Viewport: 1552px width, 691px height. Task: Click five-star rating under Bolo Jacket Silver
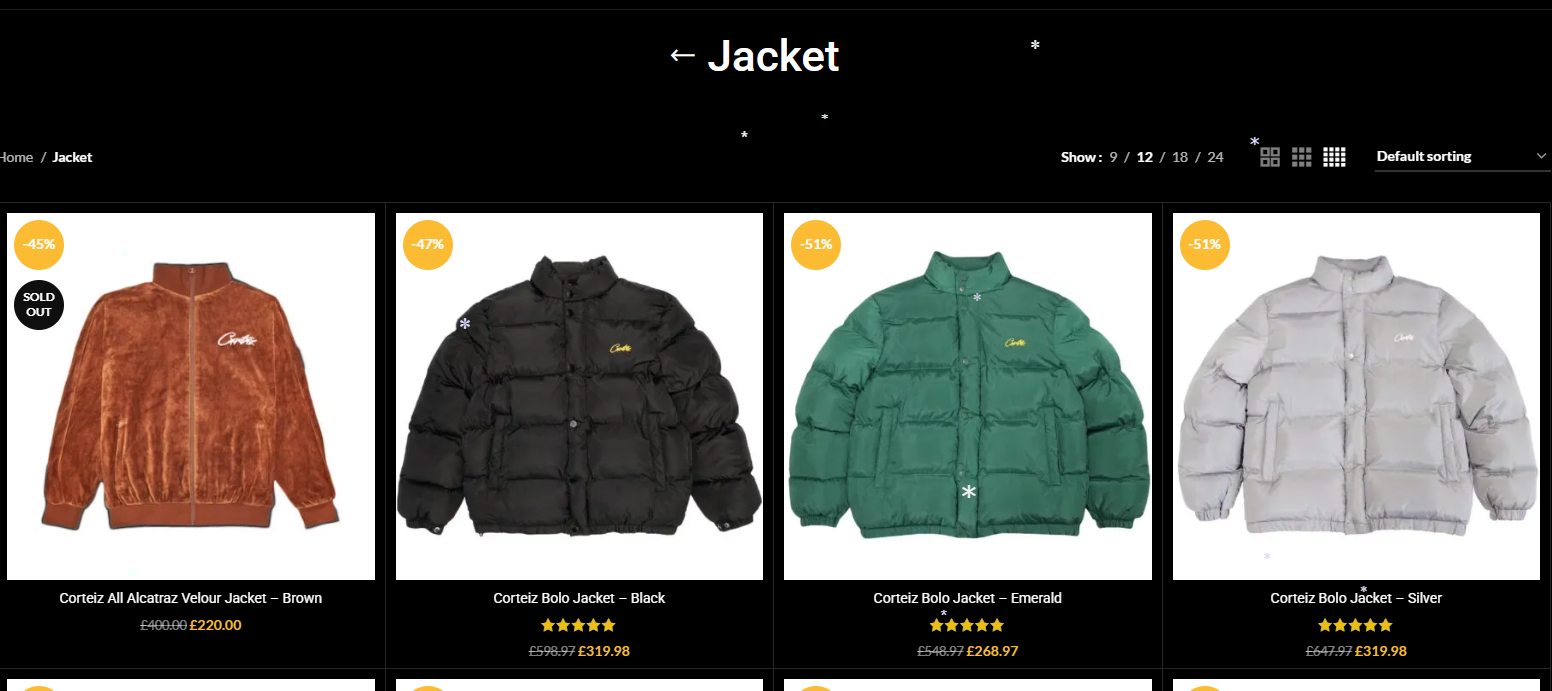[1355, 626]
